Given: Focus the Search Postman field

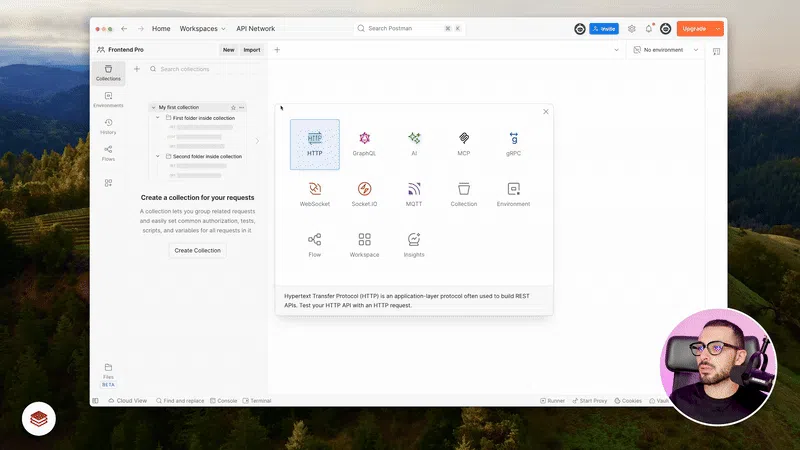Looking at the screenshot, I should click(409, 29).
